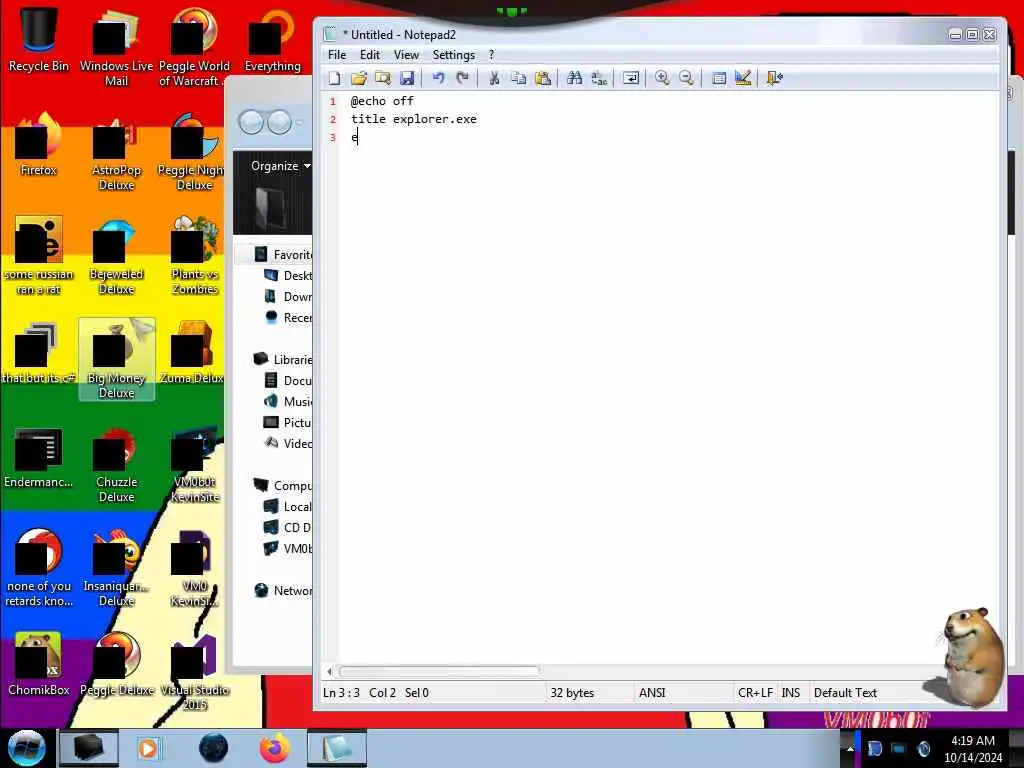Click line number 3 in the margin

pos(332,137)
